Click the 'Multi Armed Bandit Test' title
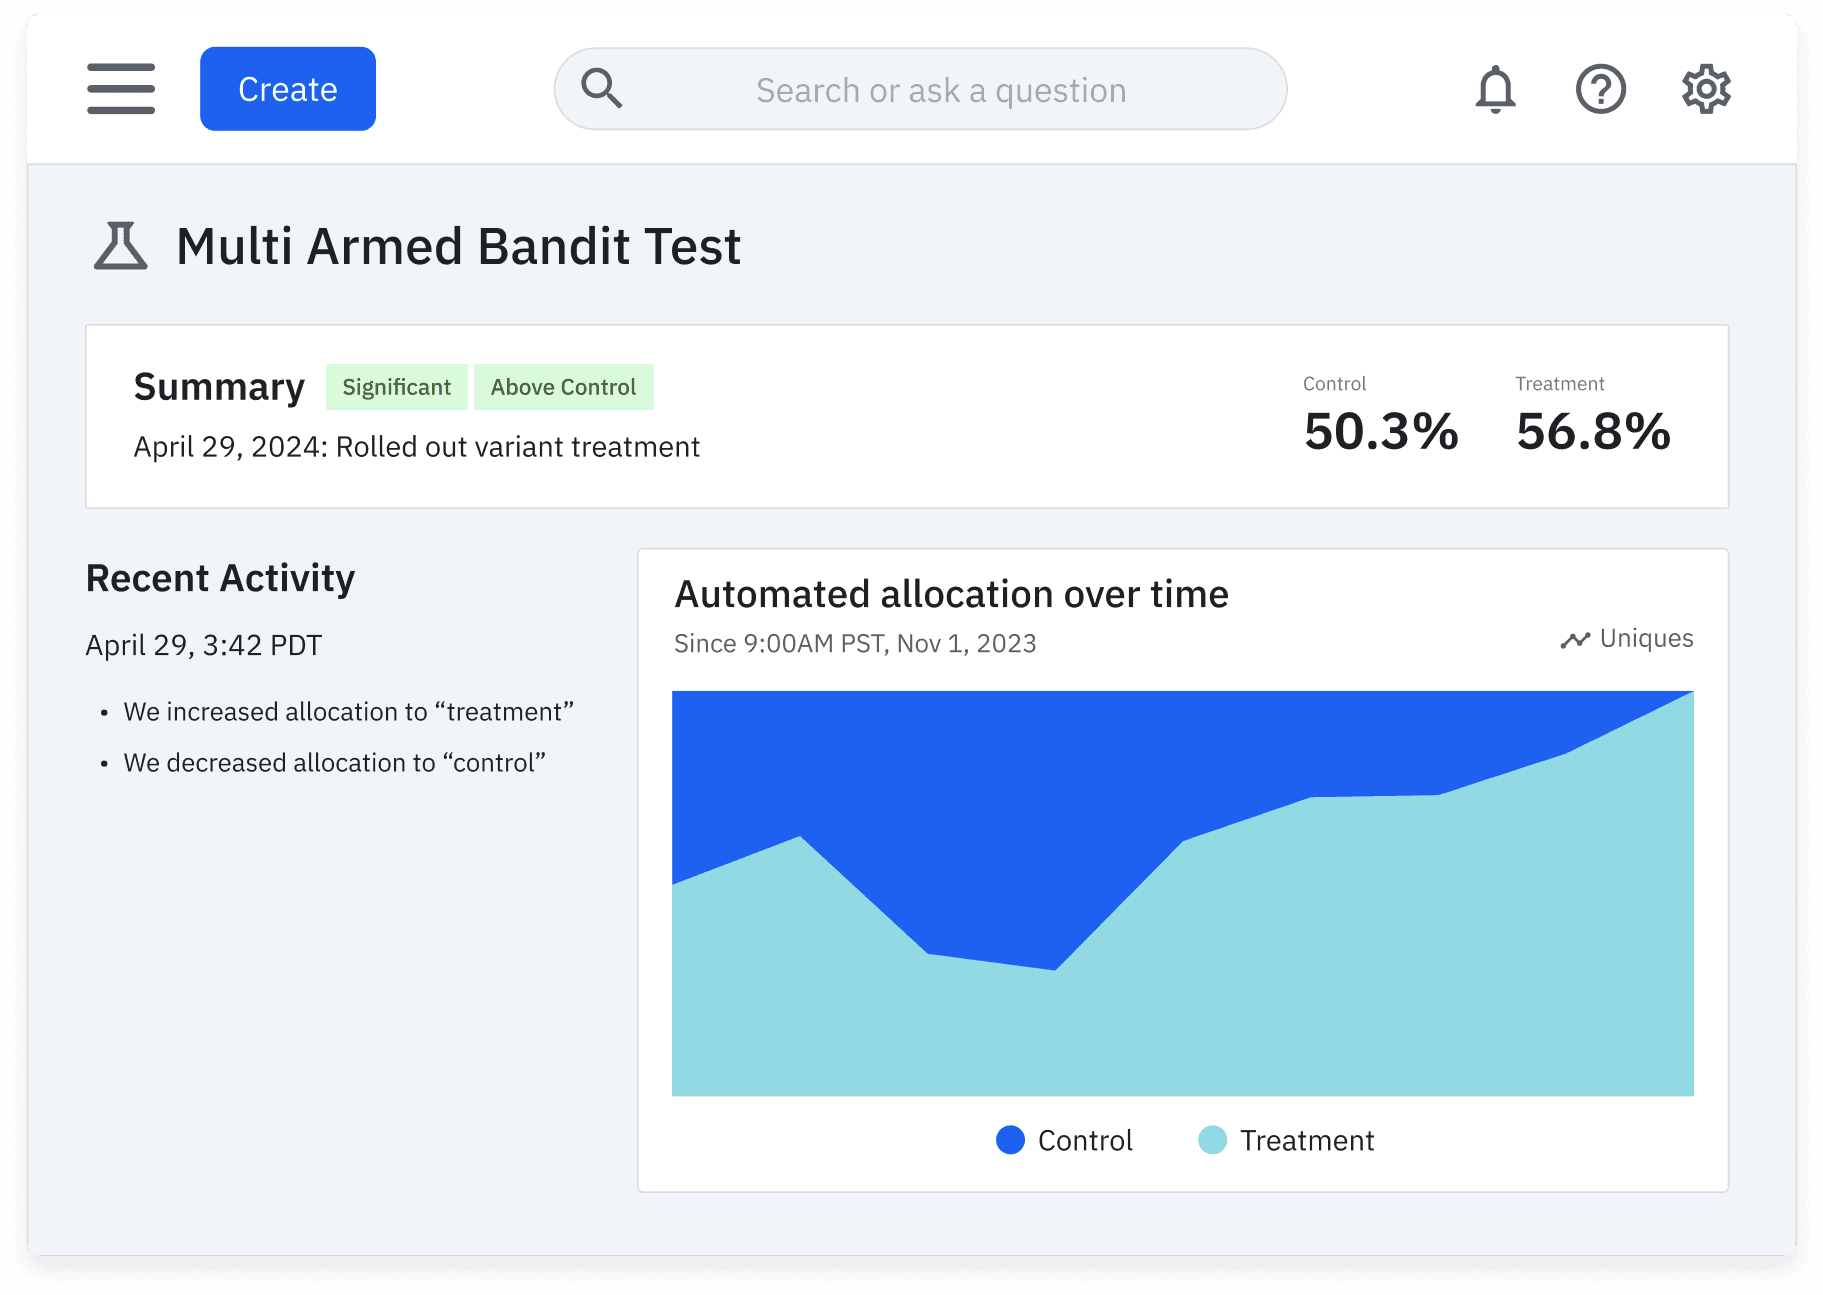The width and height of the screenshot is (1823, 1295). (x=458, y=246)
